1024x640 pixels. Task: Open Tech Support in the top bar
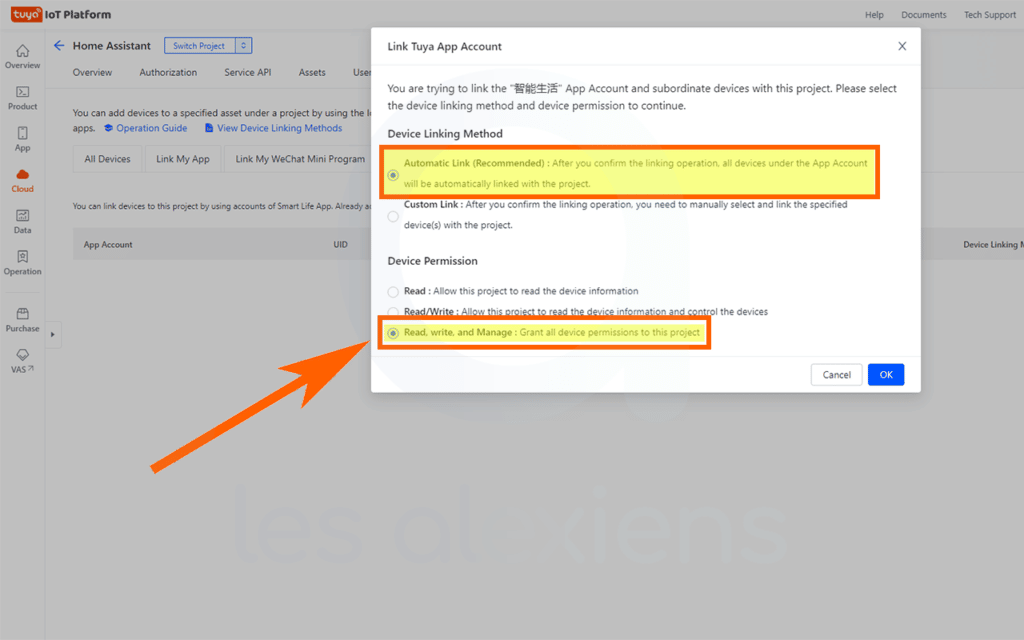pyautogui.click(x=989, y=14)
